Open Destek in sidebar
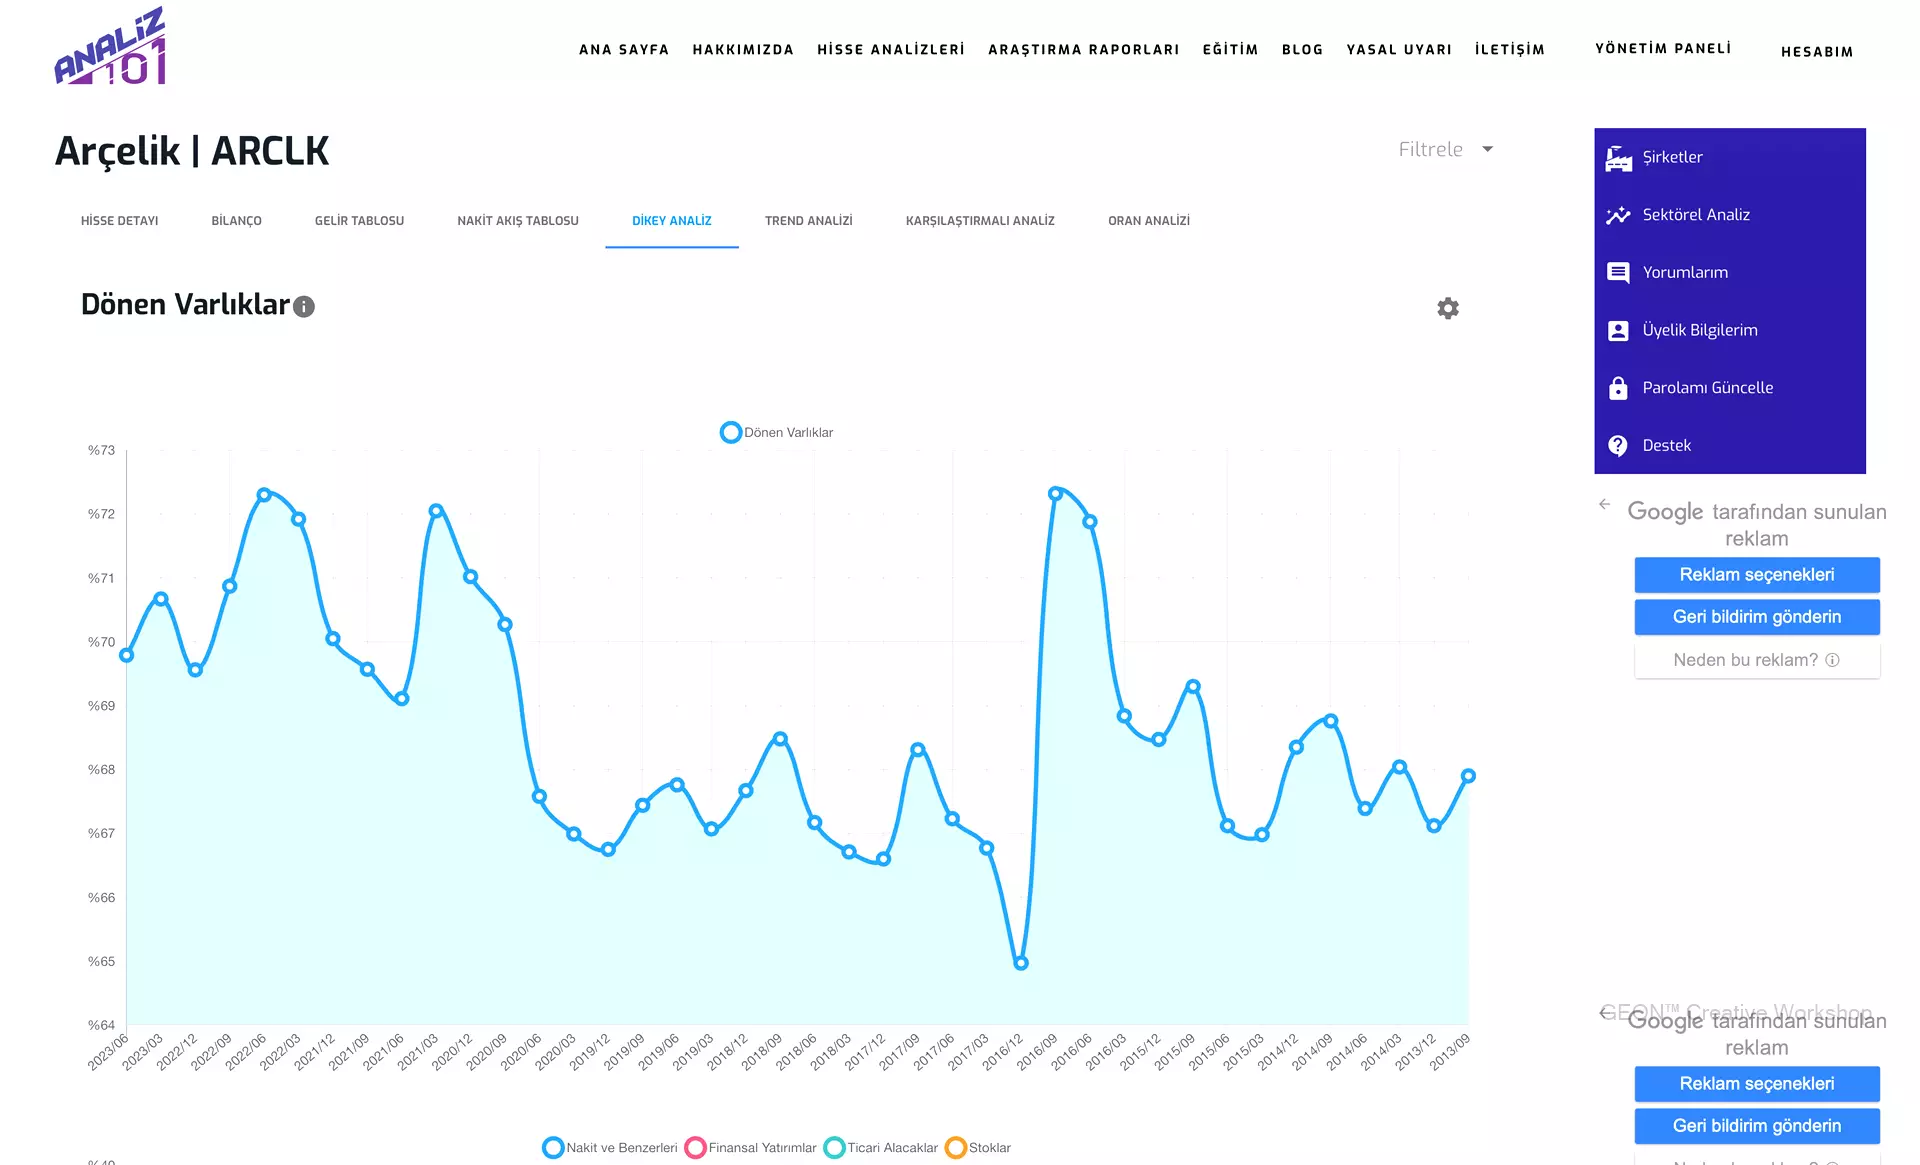1920x1165 pixels. (x=1730, y=445)
